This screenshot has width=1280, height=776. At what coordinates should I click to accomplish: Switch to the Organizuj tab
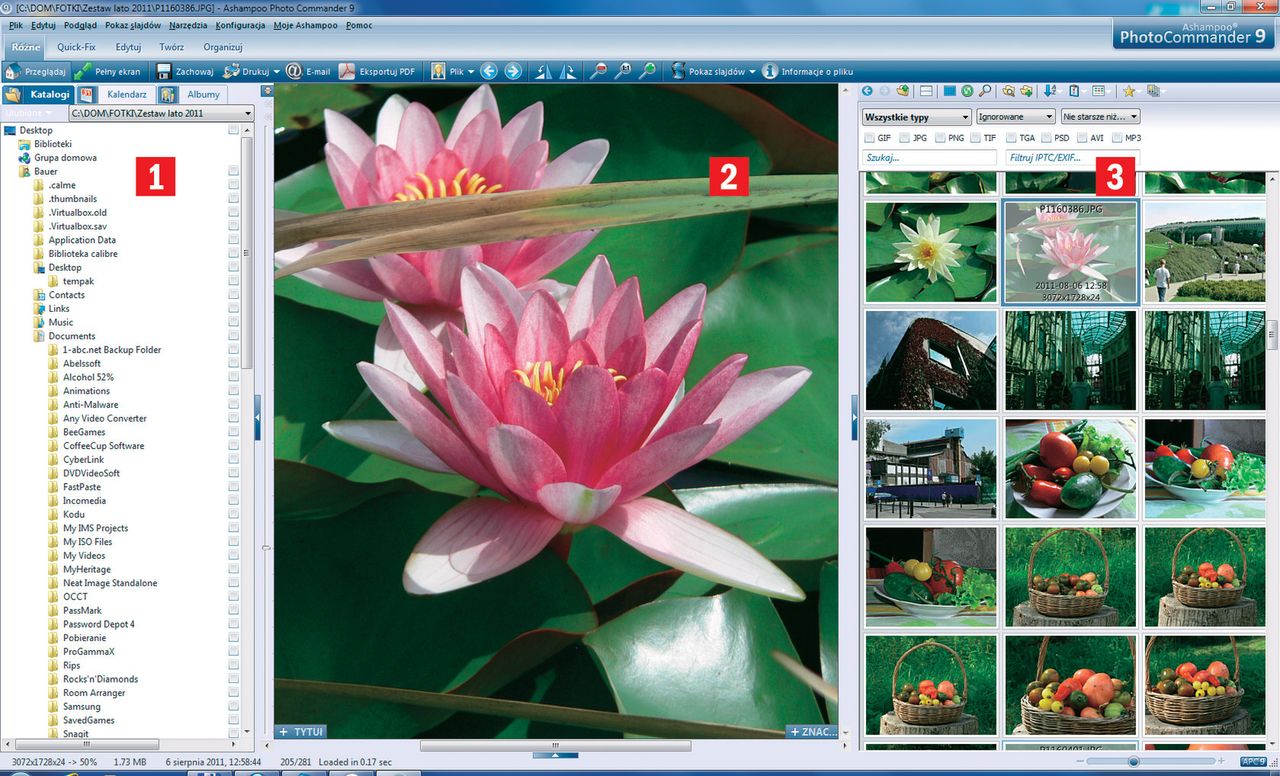coord(223,47)
